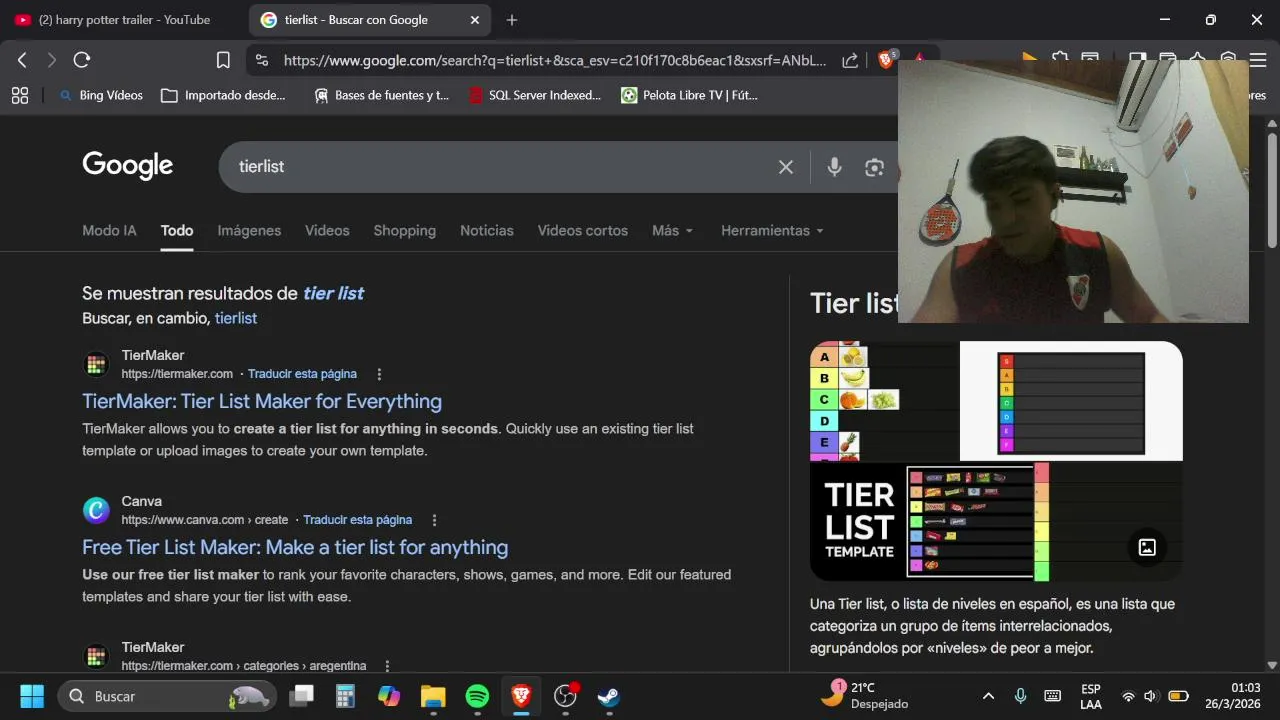Switch to the Imágenes tab

point(249,231)
